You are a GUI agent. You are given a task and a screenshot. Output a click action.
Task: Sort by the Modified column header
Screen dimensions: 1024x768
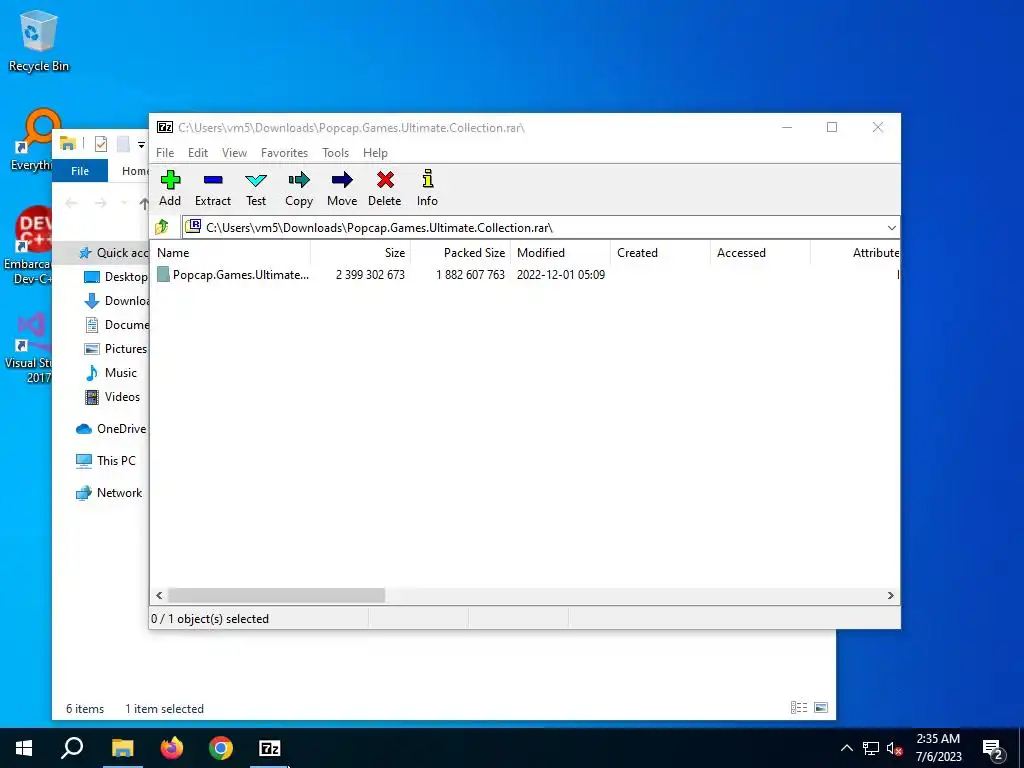click(560, 253)
